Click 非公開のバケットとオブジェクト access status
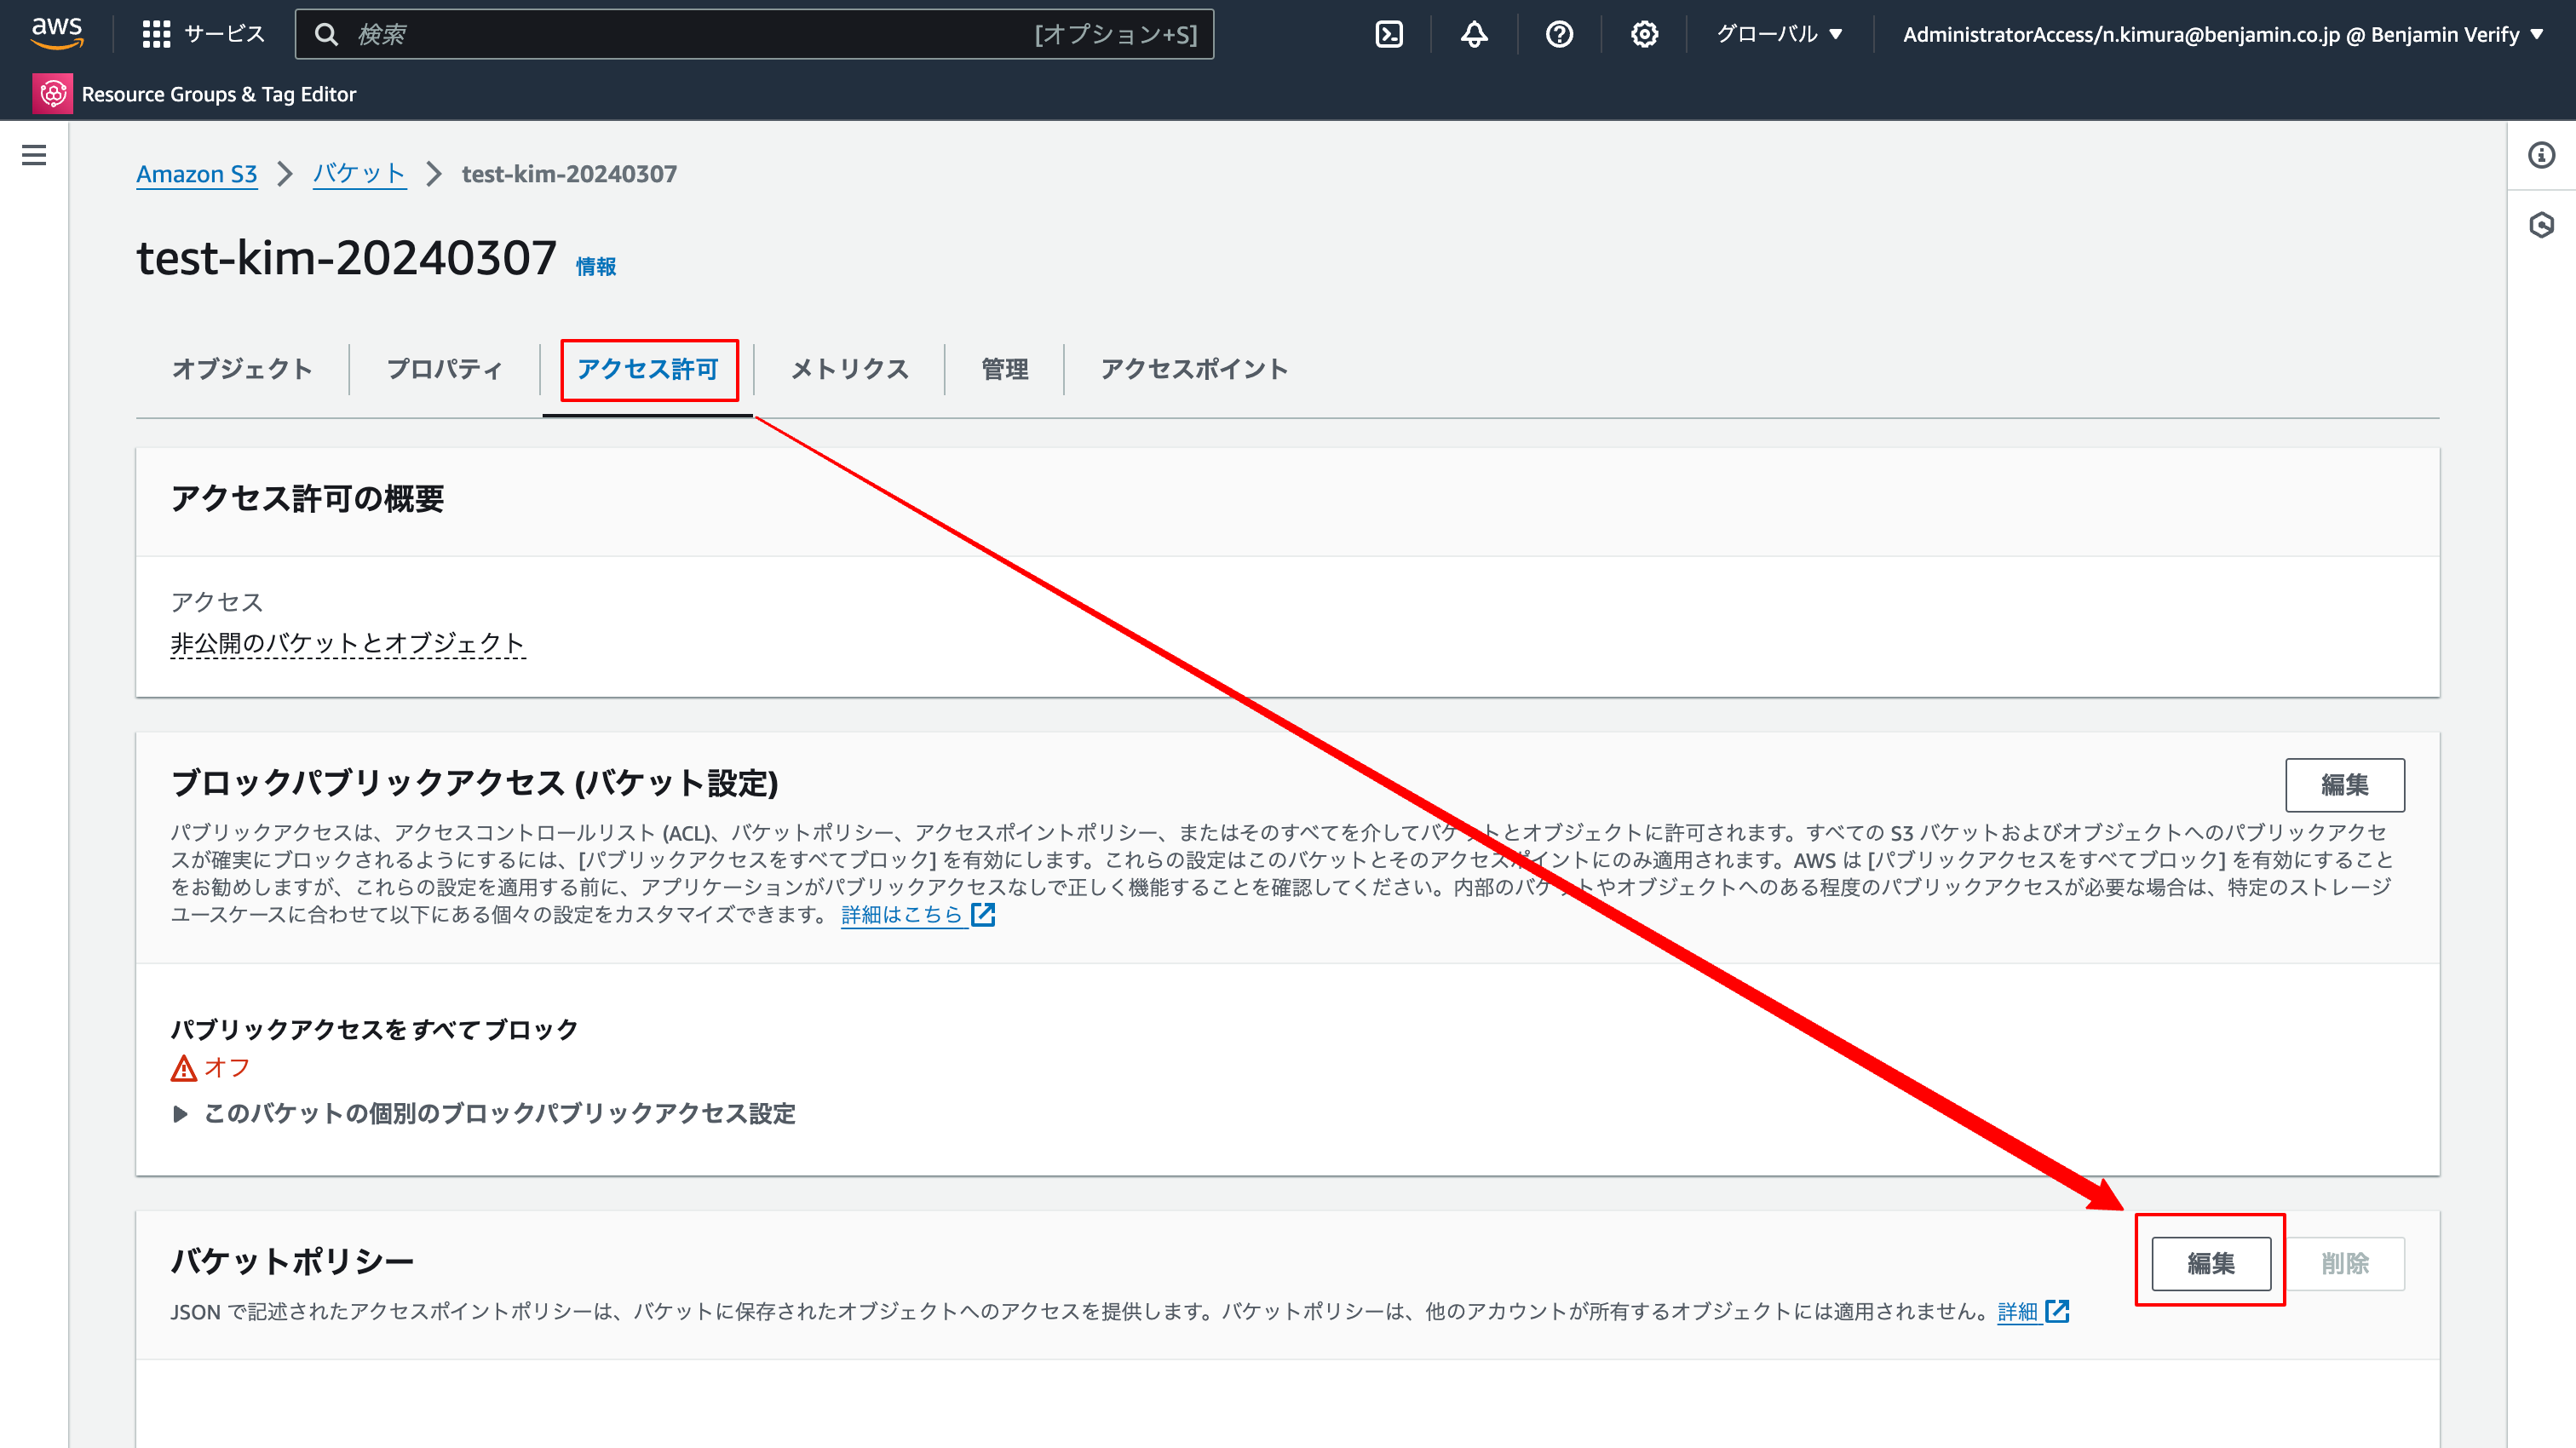The width and height of the screenshot is (2576, 1448). (348, 643)
